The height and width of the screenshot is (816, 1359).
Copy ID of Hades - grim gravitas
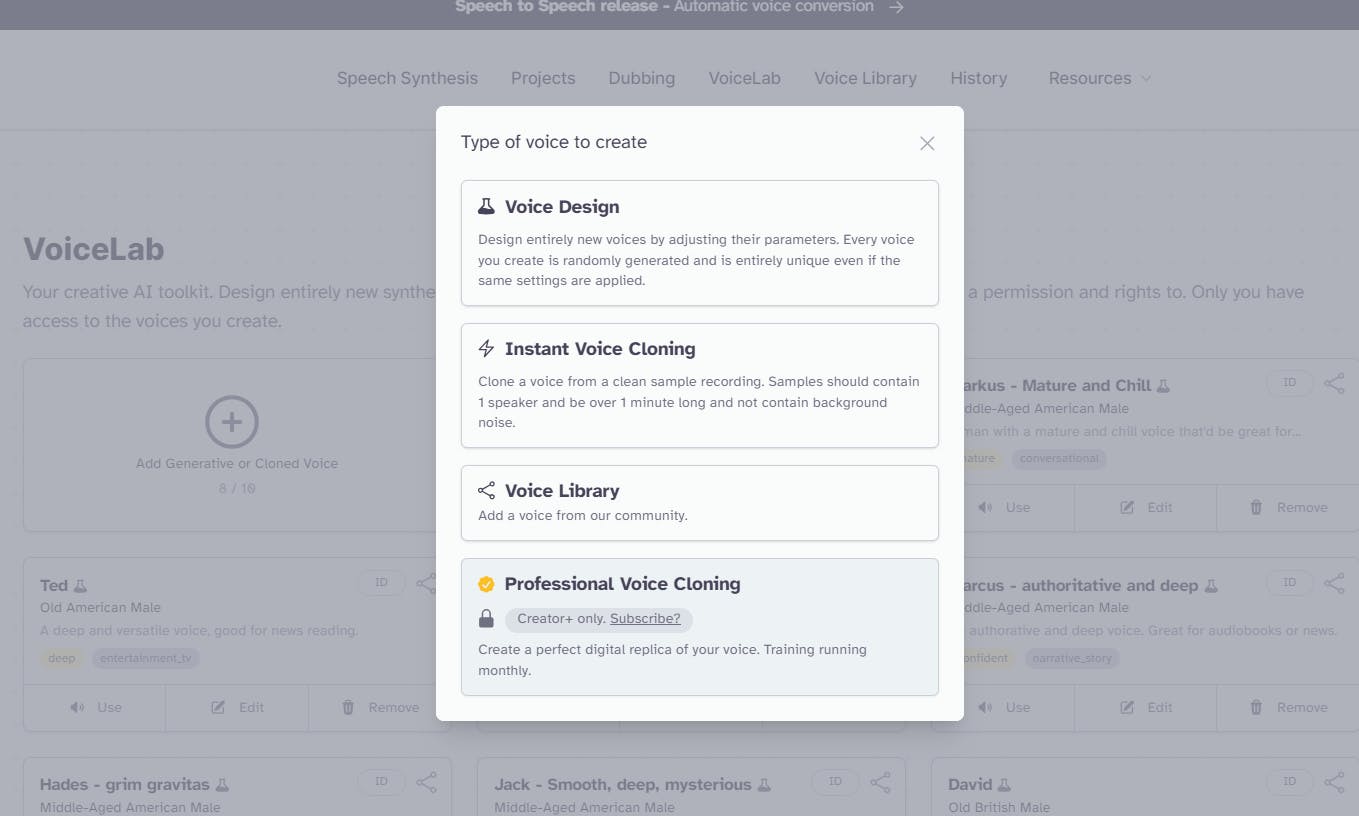[x=381, y=782]
